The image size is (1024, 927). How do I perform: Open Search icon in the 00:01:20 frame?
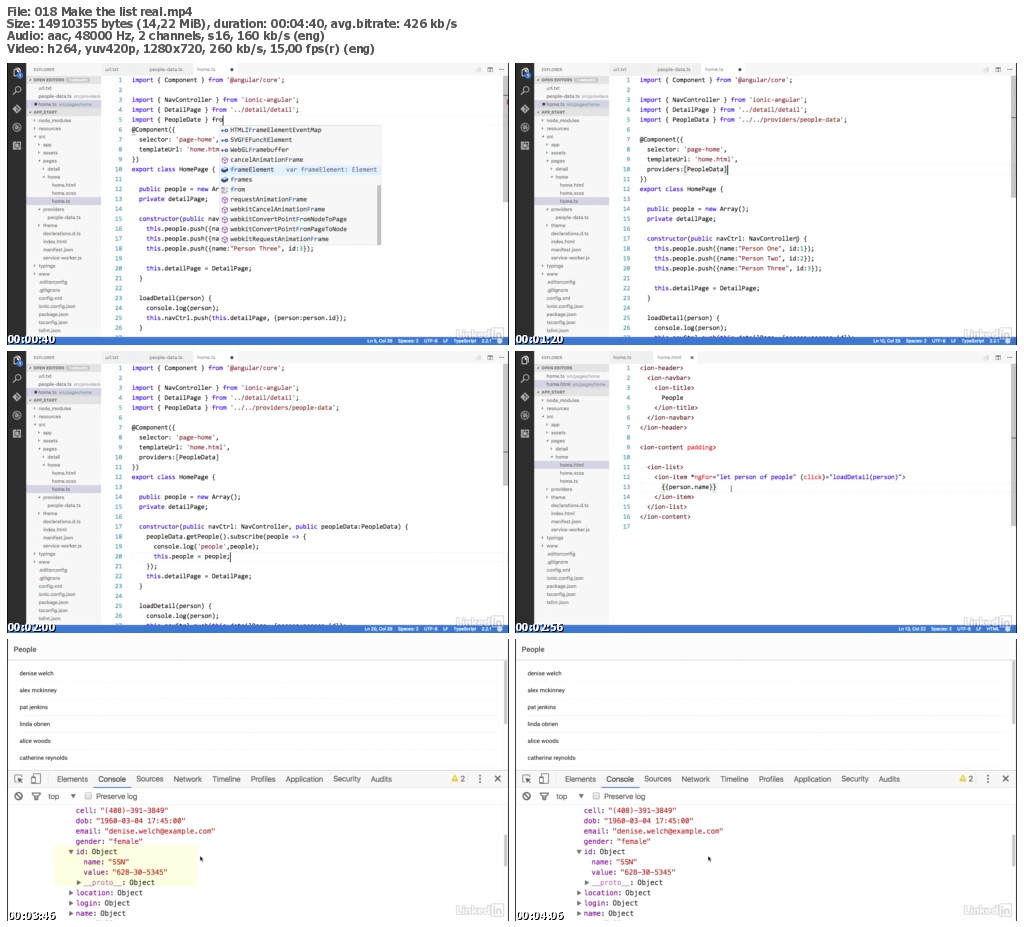click(525, 90)
